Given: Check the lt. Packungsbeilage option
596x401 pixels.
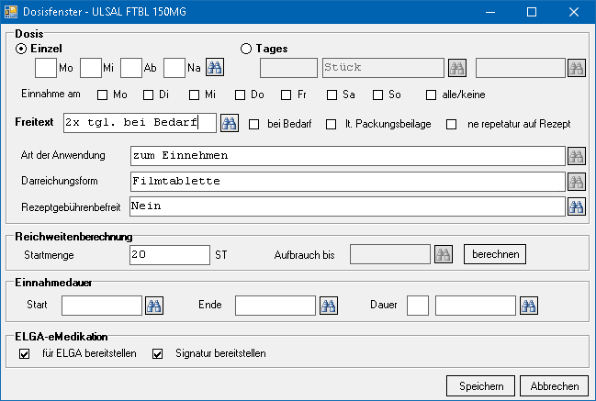Looking at the screenshot, I should tap(331, 124).
